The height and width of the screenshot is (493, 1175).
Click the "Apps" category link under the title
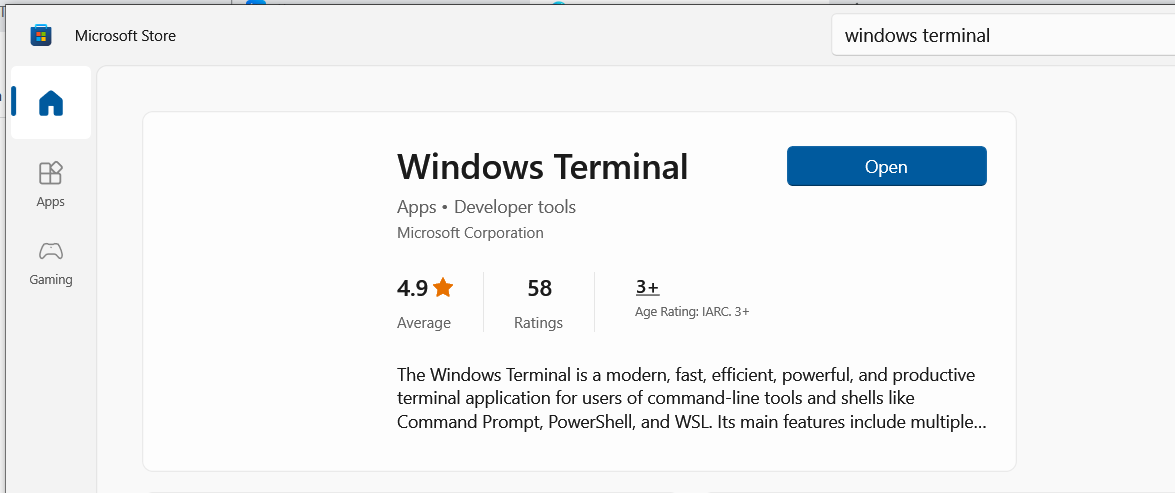tap(416, 207)
